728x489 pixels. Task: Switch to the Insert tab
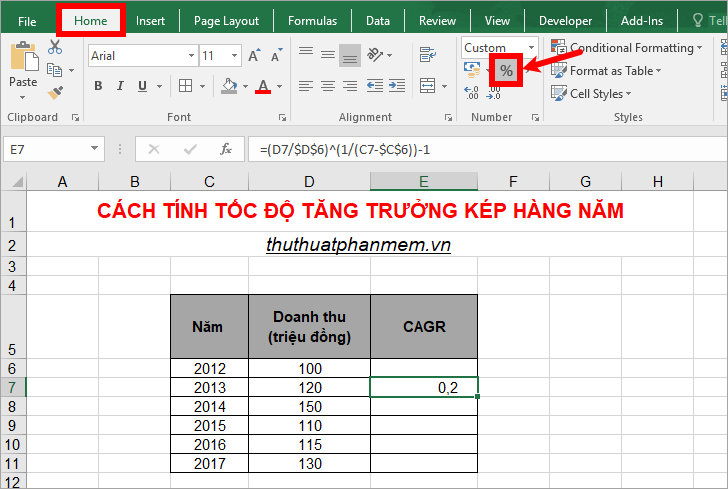pos(150,21)
